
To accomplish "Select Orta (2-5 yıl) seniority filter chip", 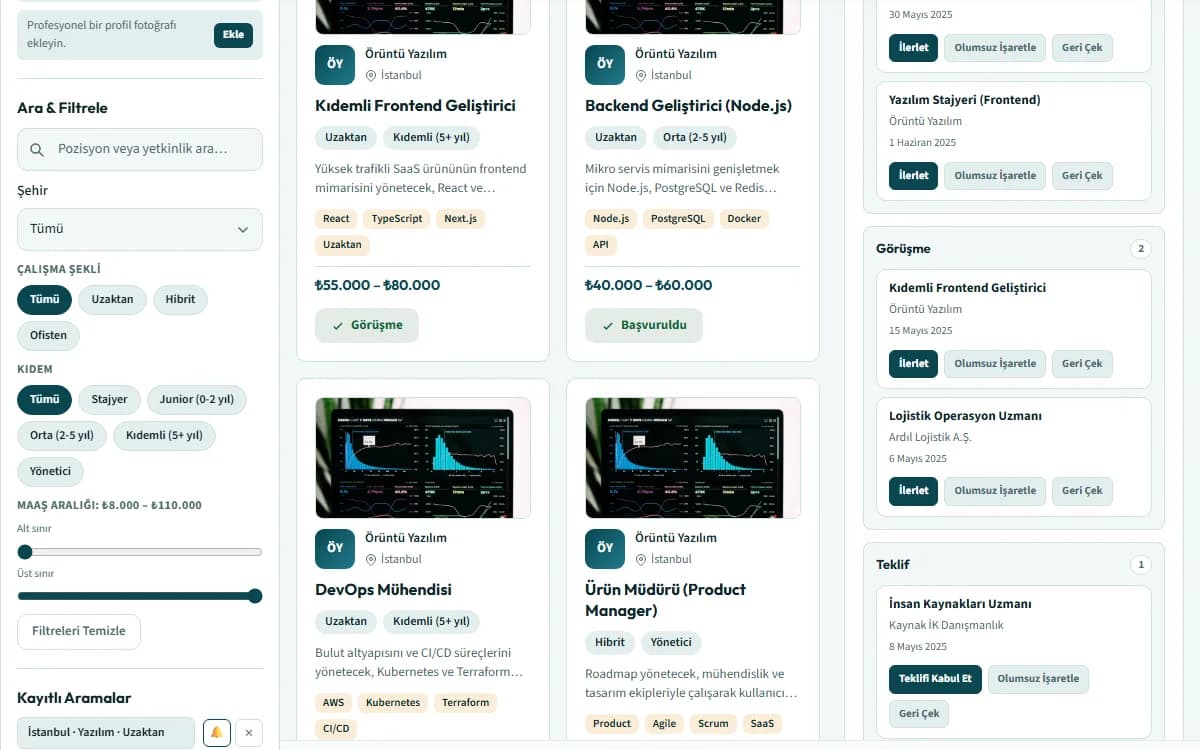I will click(x=62, y=435).
